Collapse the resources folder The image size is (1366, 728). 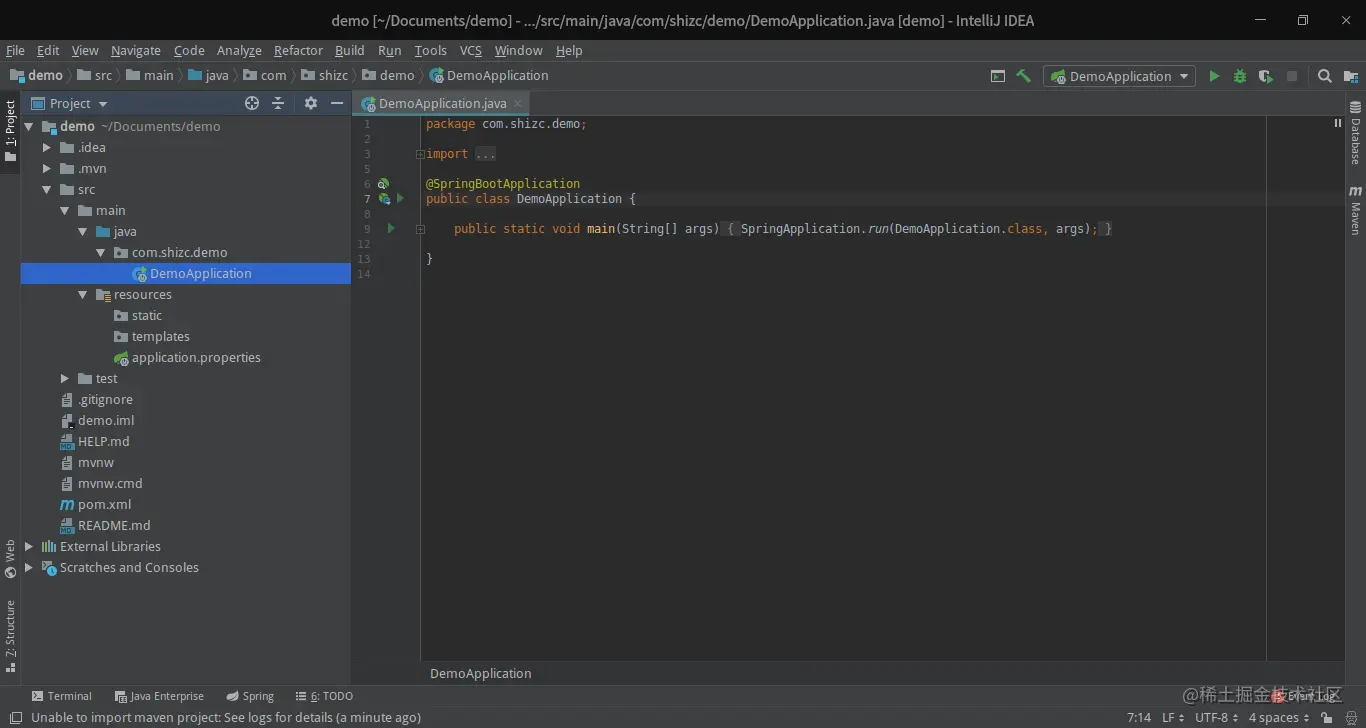click(83, 295)
